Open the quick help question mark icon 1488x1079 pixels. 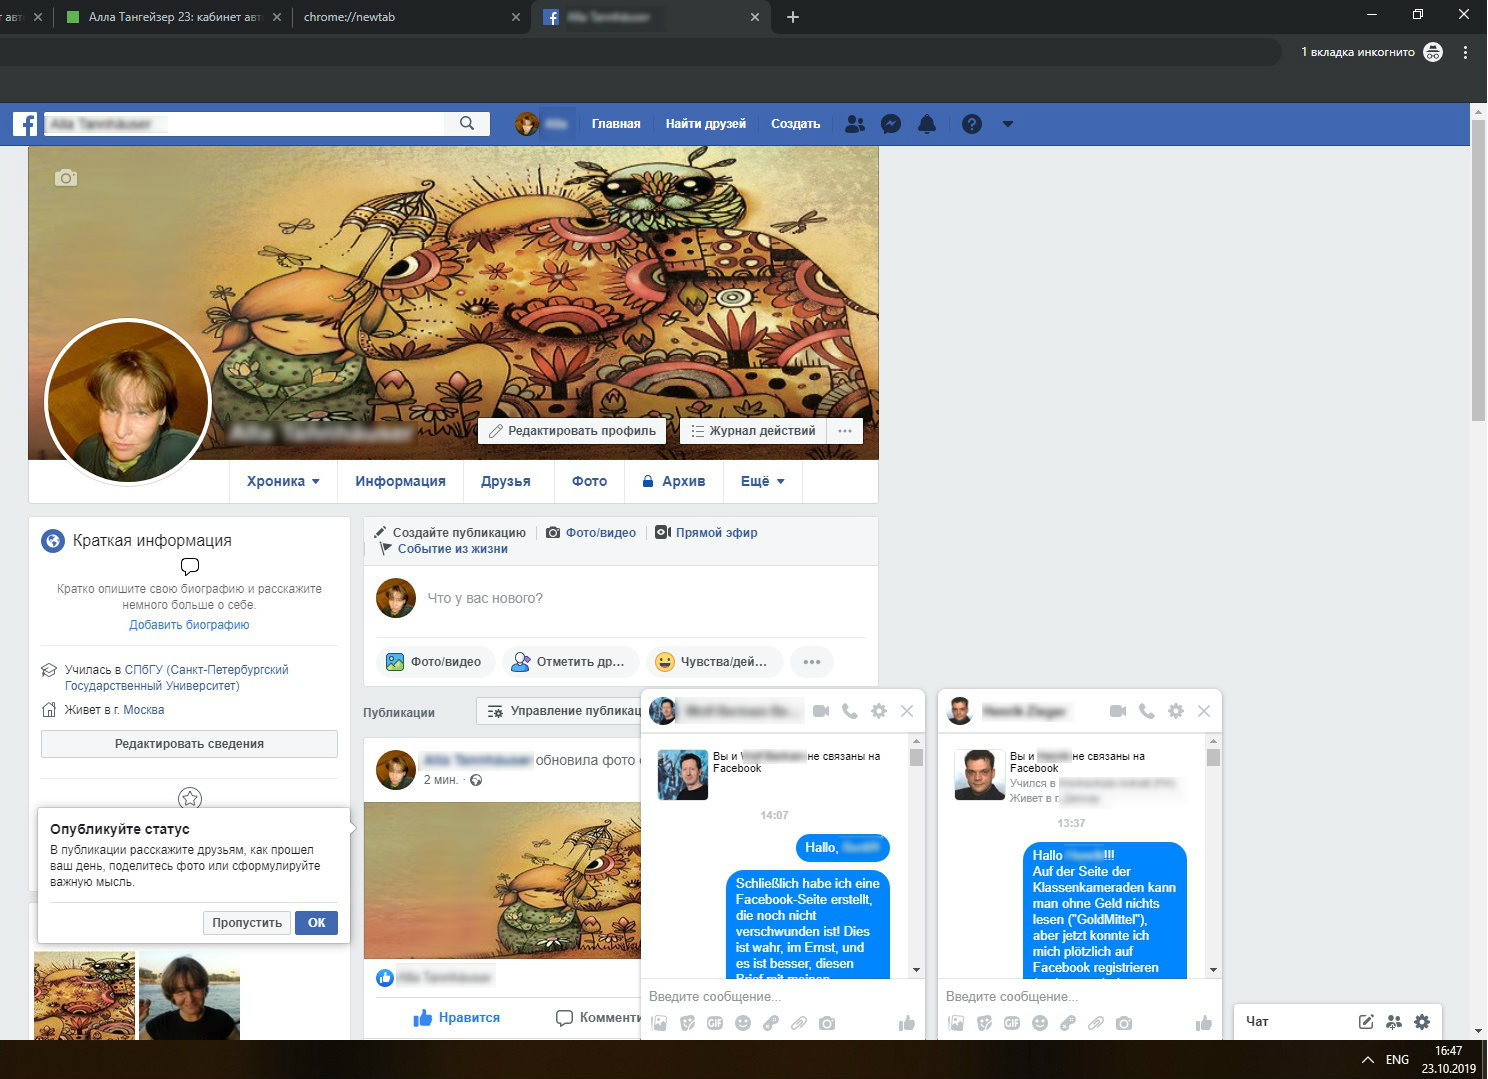coord(972,124)
